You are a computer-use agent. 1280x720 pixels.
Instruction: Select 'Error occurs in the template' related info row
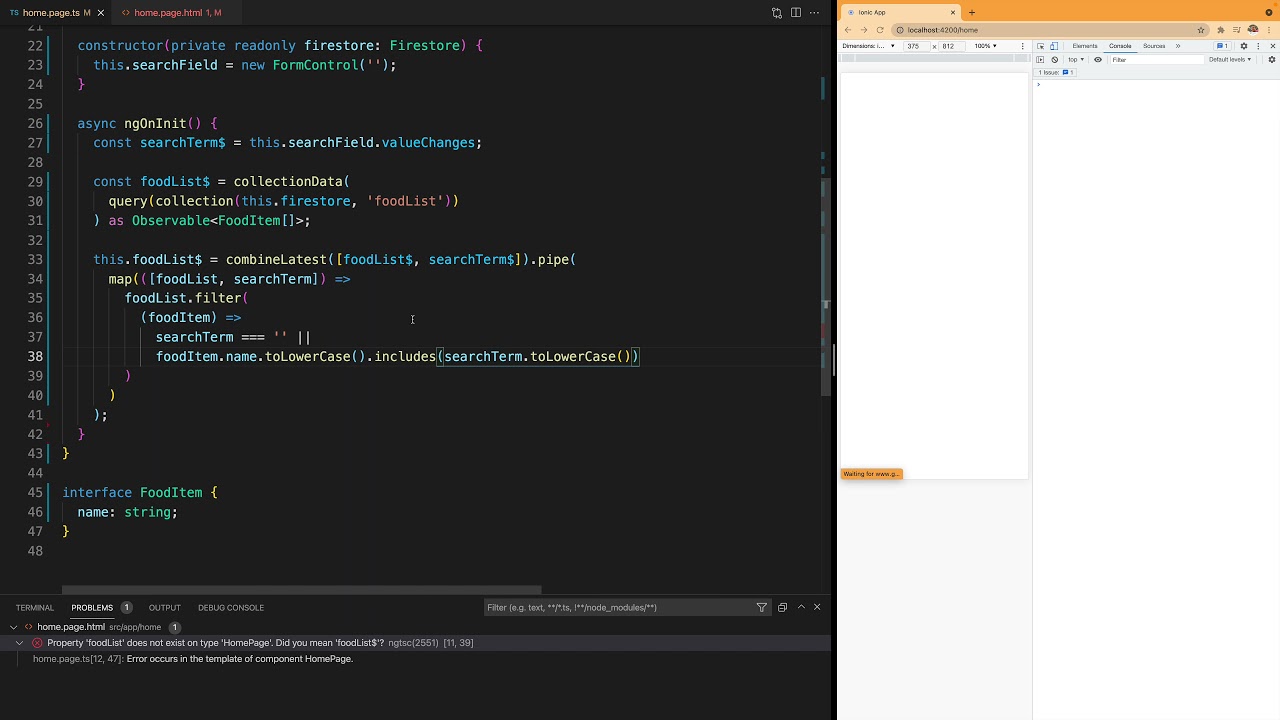click(x=415, y=659)
